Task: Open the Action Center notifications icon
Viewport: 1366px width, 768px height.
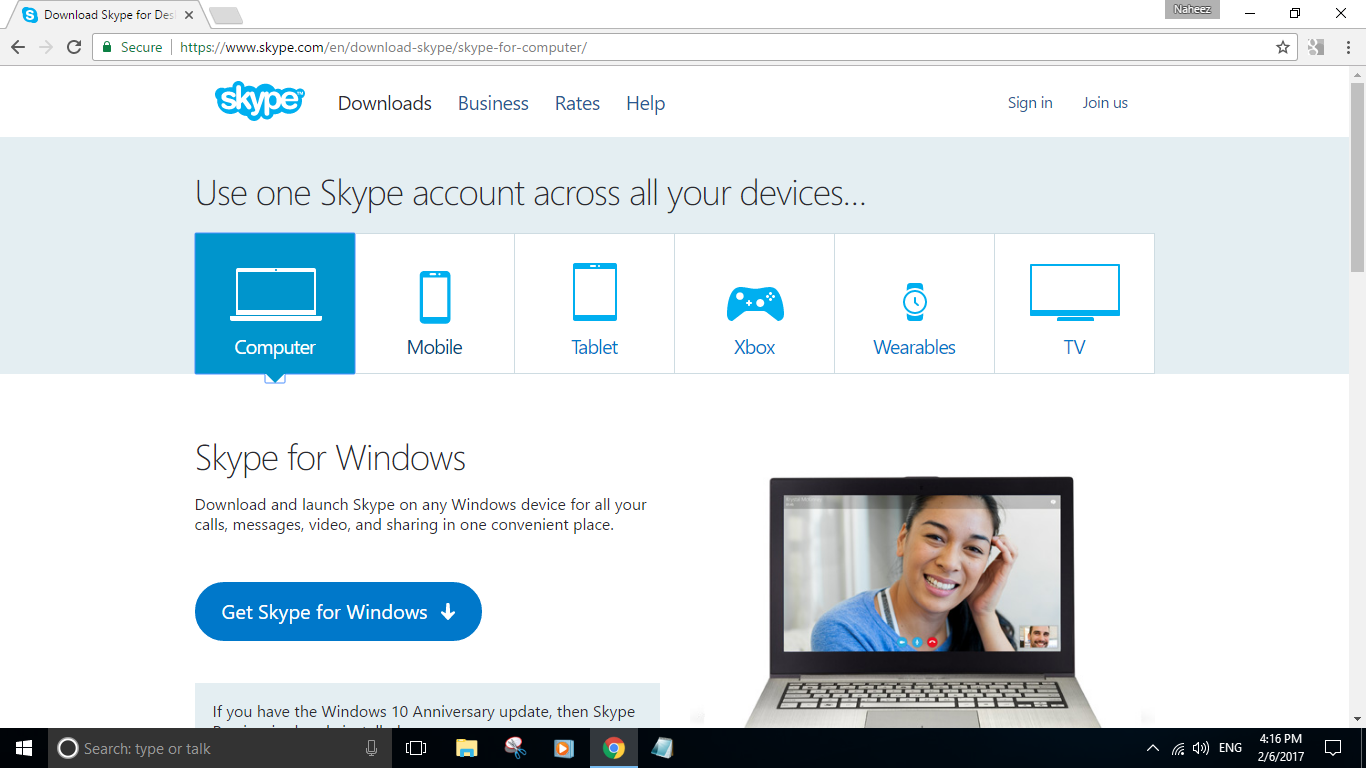Action: pos(1333,748)
